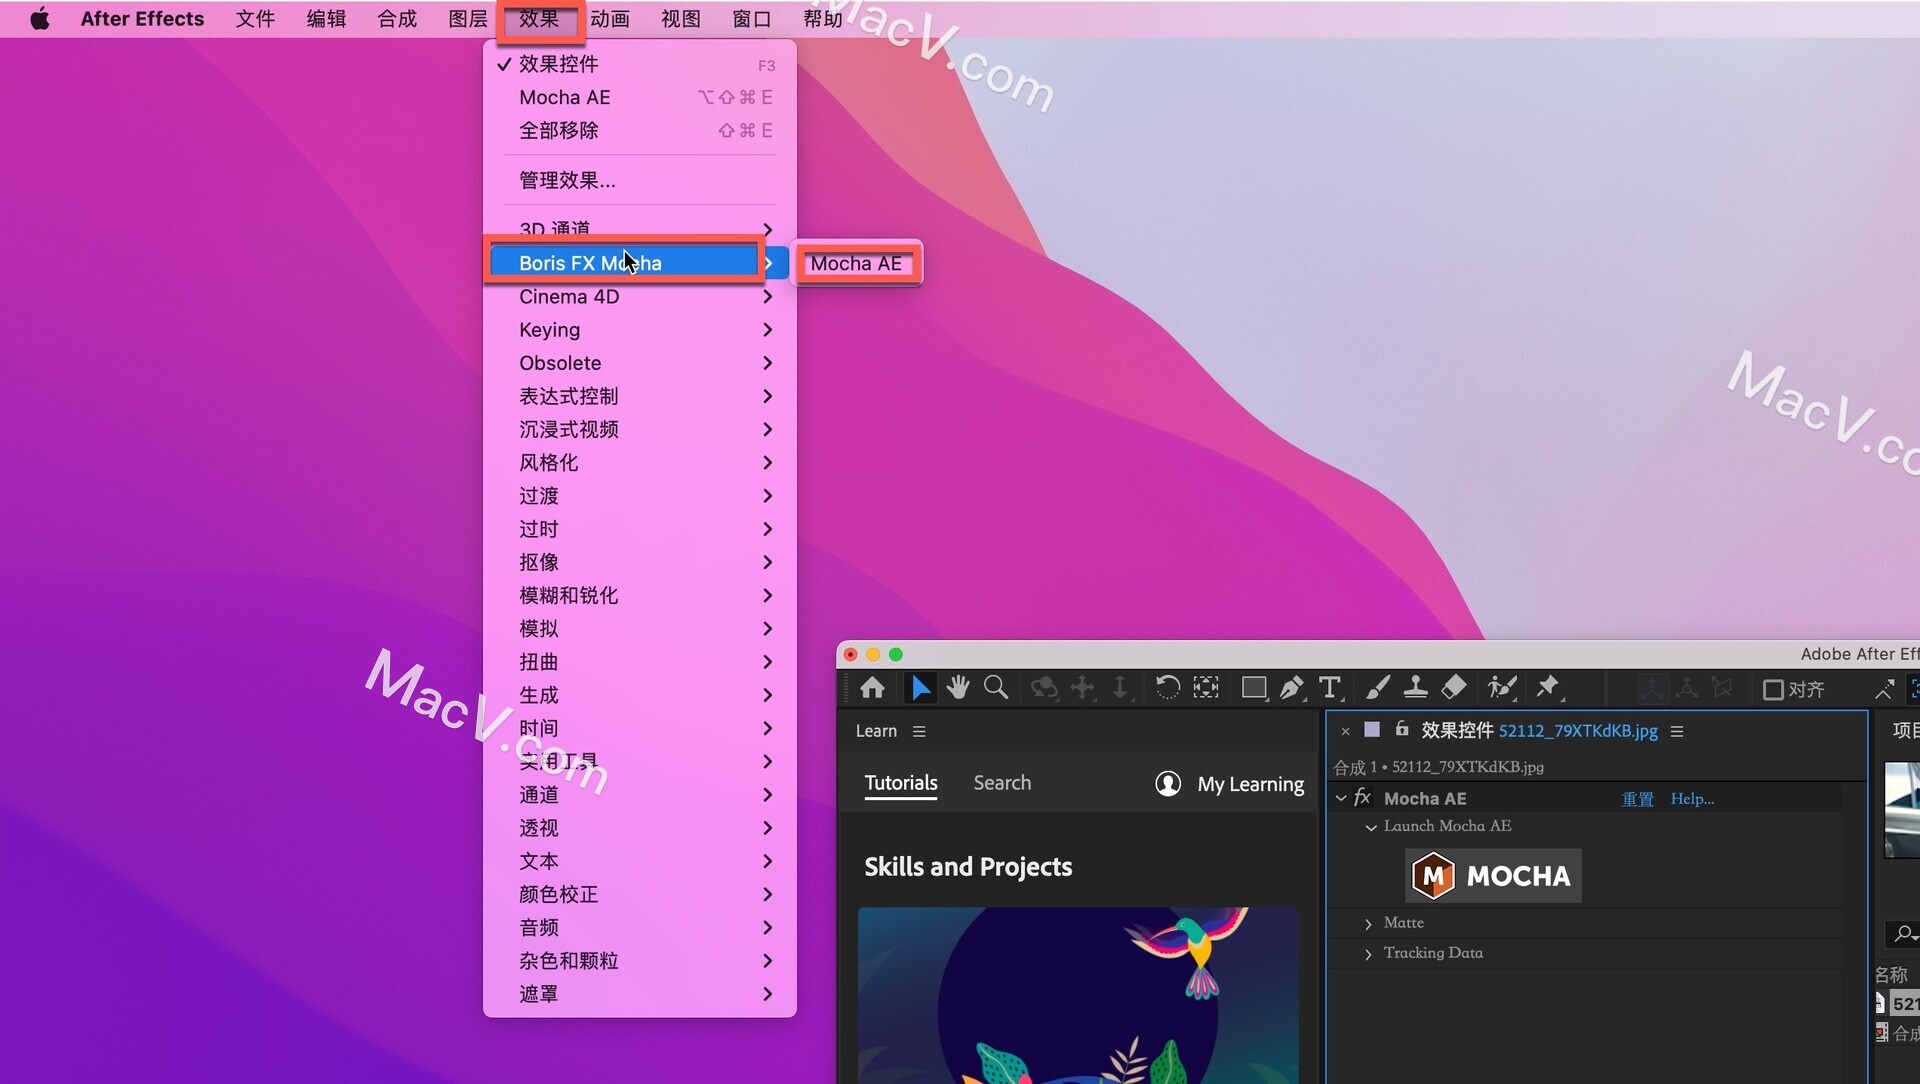1920x1084 pixels.
Task: Toggle the checked 效果控件 menu entry
Action: click(639, 64)
